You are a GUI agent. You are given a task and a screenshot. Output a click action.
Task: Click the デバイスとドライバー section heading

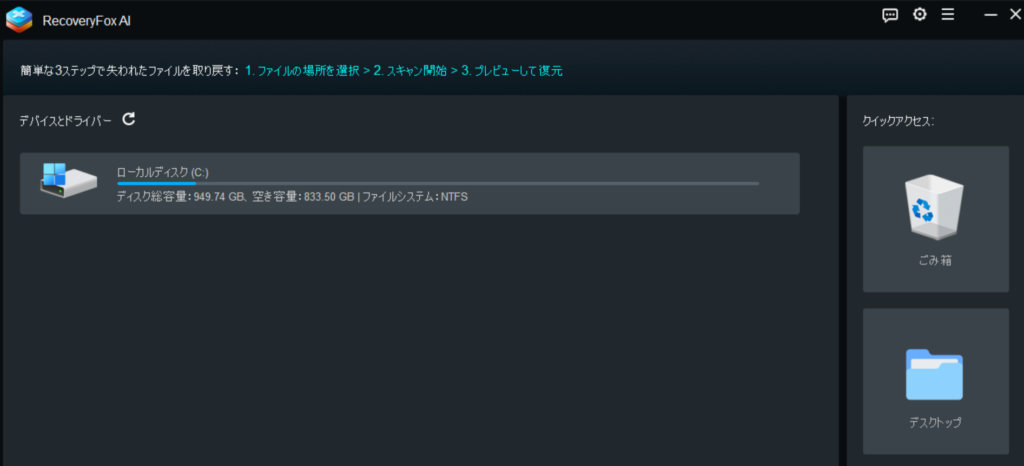point(65,121)
